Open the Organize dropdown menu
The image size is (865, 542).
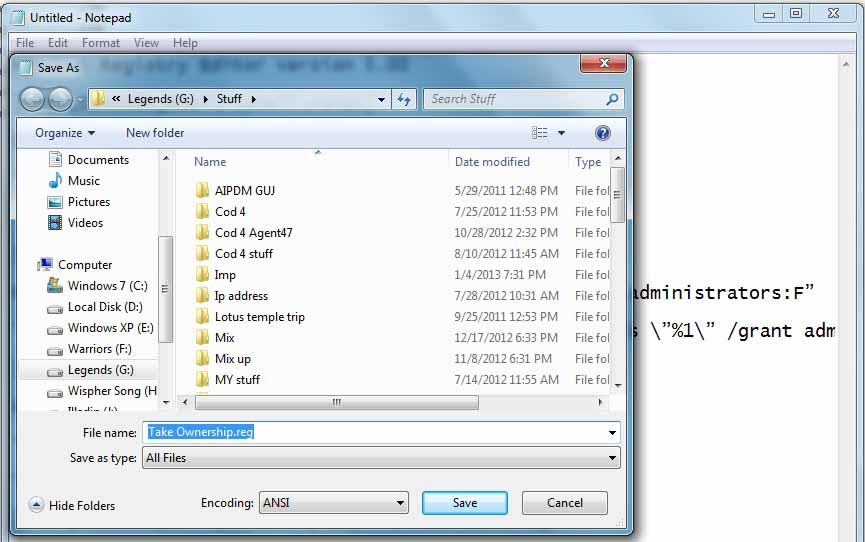pos(65,133)
